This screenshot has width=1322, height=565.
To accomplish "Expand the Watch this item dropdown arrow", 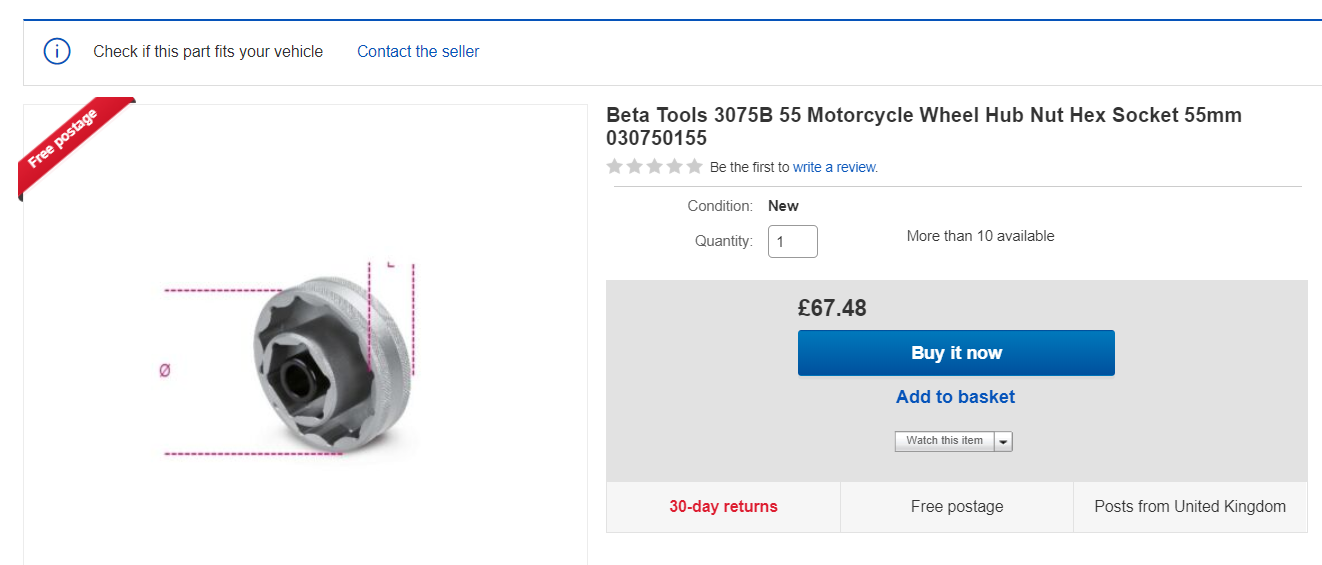I will click(x=1004, y=441).
